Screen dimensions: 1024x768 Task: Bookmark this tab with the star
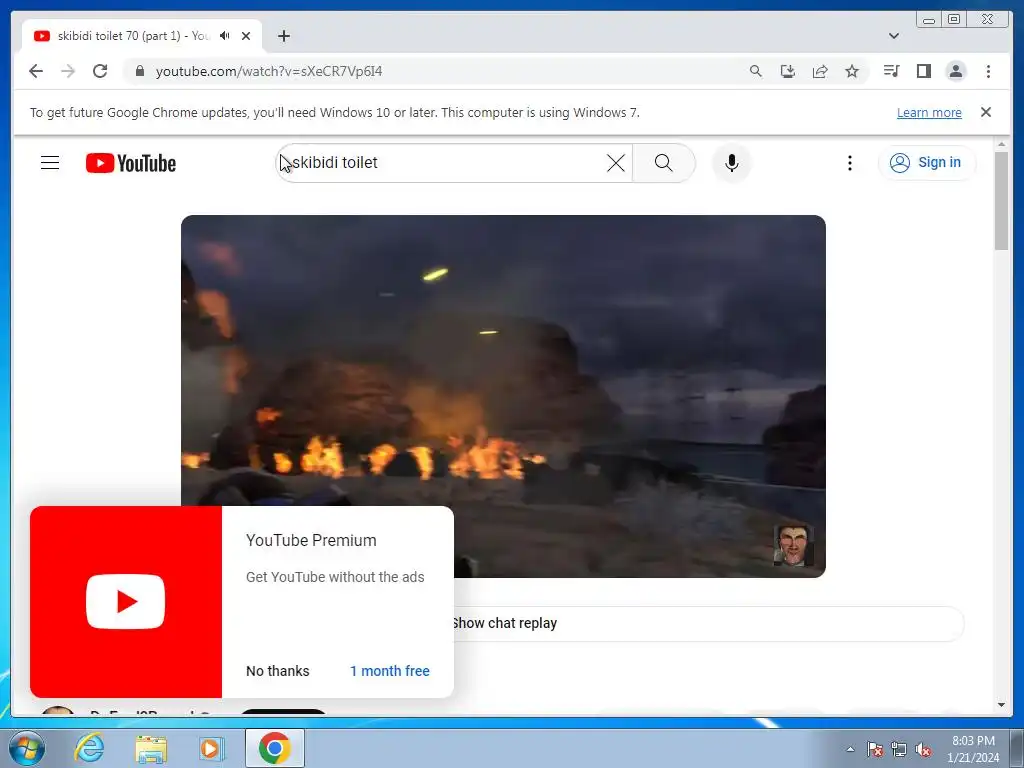pos(852,71)
